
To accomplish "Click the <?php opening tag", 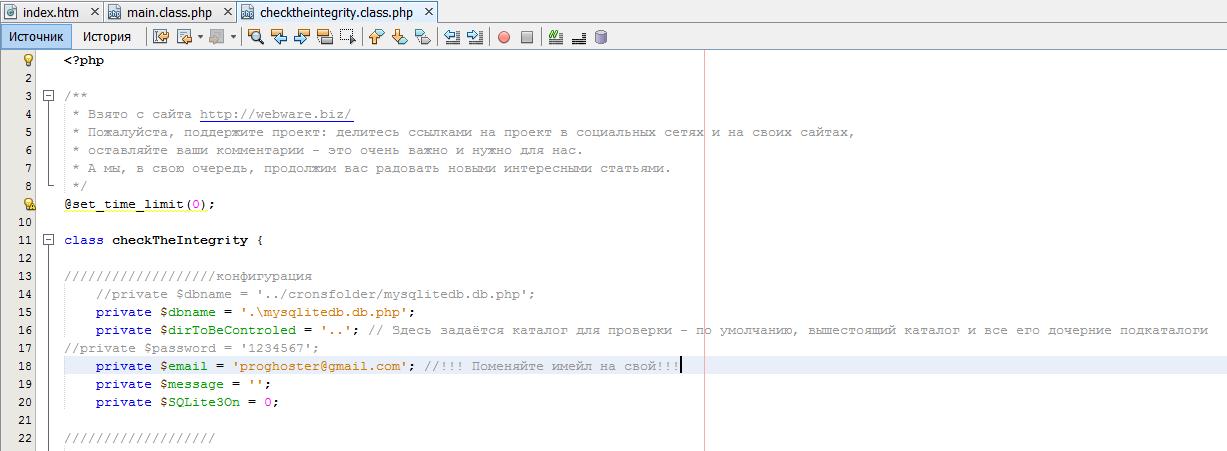I will (84, 60).
